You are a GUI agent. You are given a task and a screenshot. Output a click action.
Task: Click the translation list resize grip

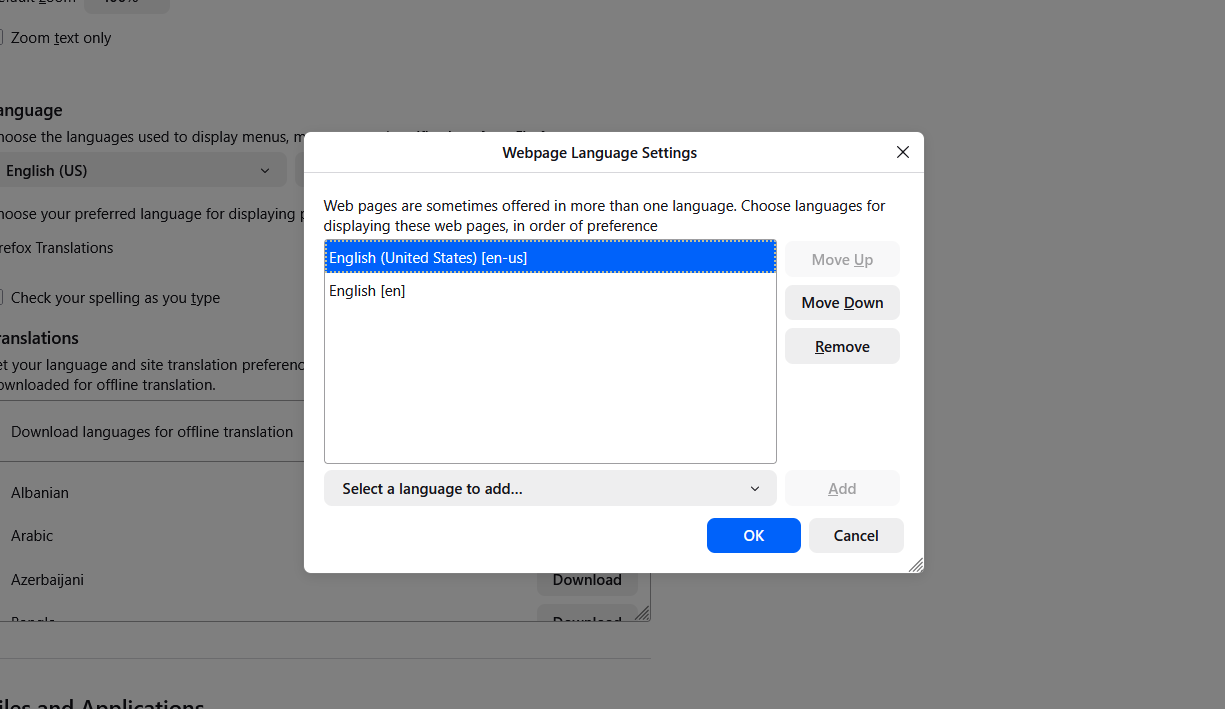point(642,613)
